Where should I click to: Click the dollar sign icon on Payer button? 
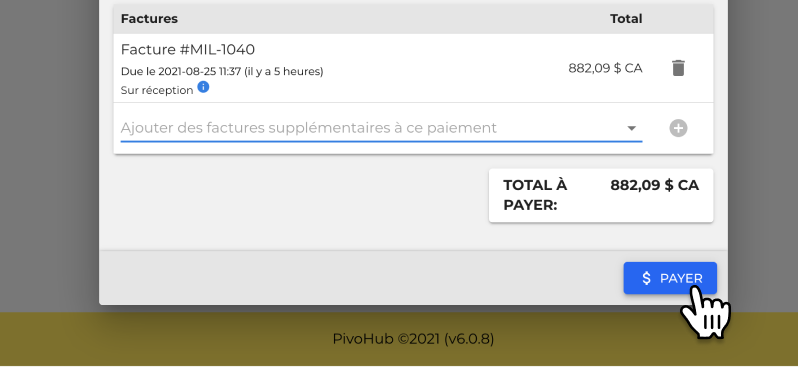click(646, 278)
